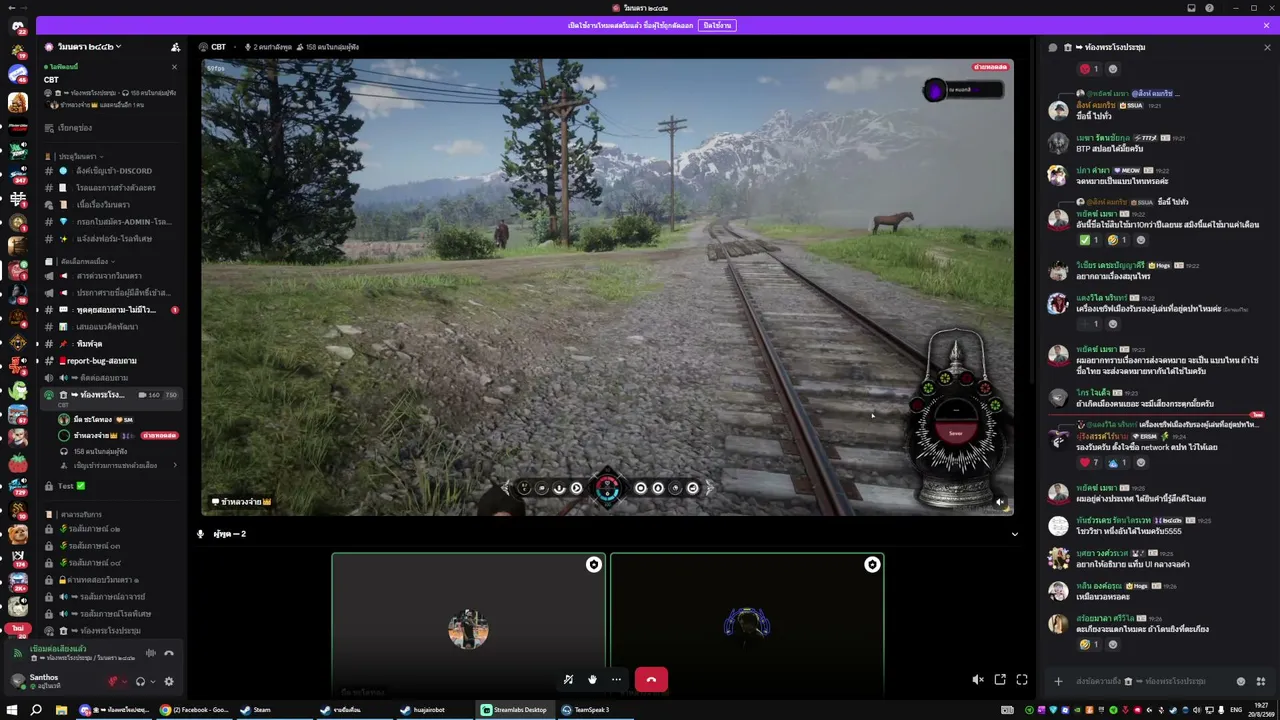This screenshot has width=1280, height=720.
Task: Collapse the speakers section with the chevron
Action: [x=1014, y=534]
